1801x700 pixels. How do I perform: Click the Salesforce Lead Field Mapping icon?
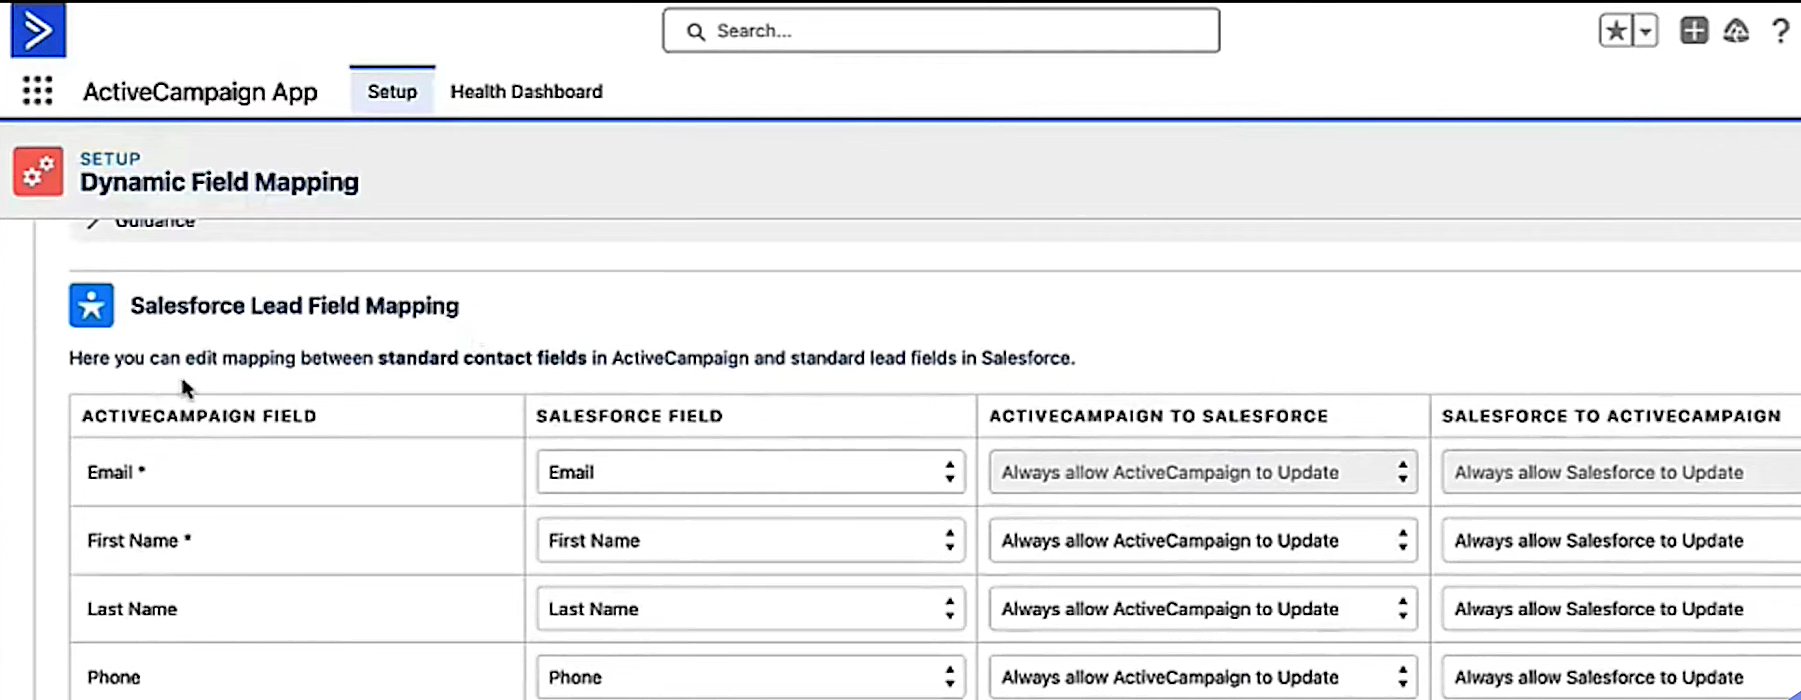91,305
